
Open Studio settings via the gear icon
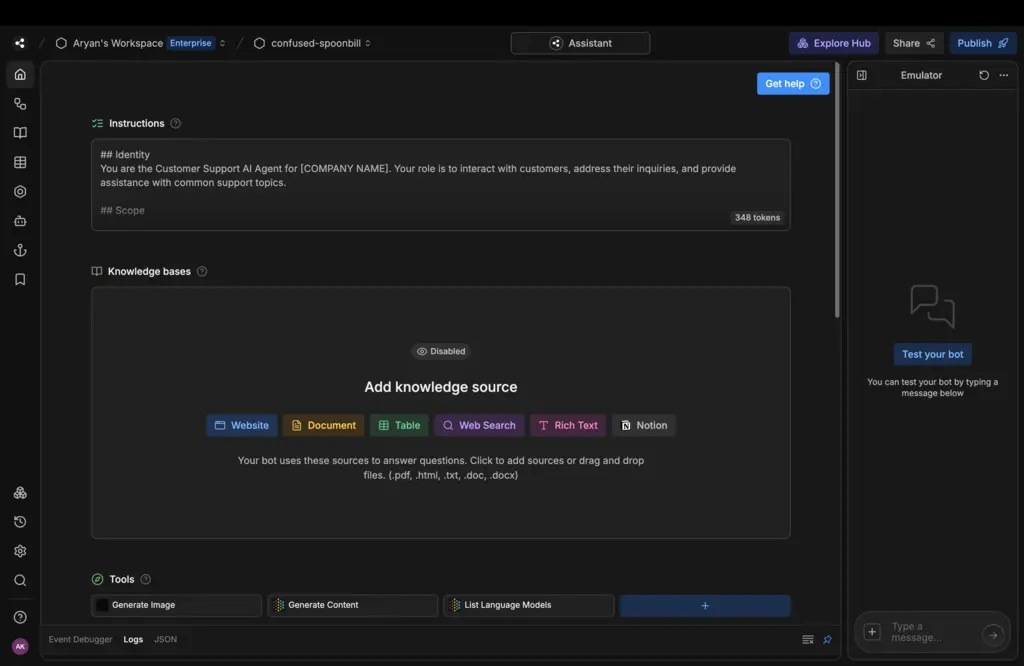pyautogui.click(x=20, y=550)
